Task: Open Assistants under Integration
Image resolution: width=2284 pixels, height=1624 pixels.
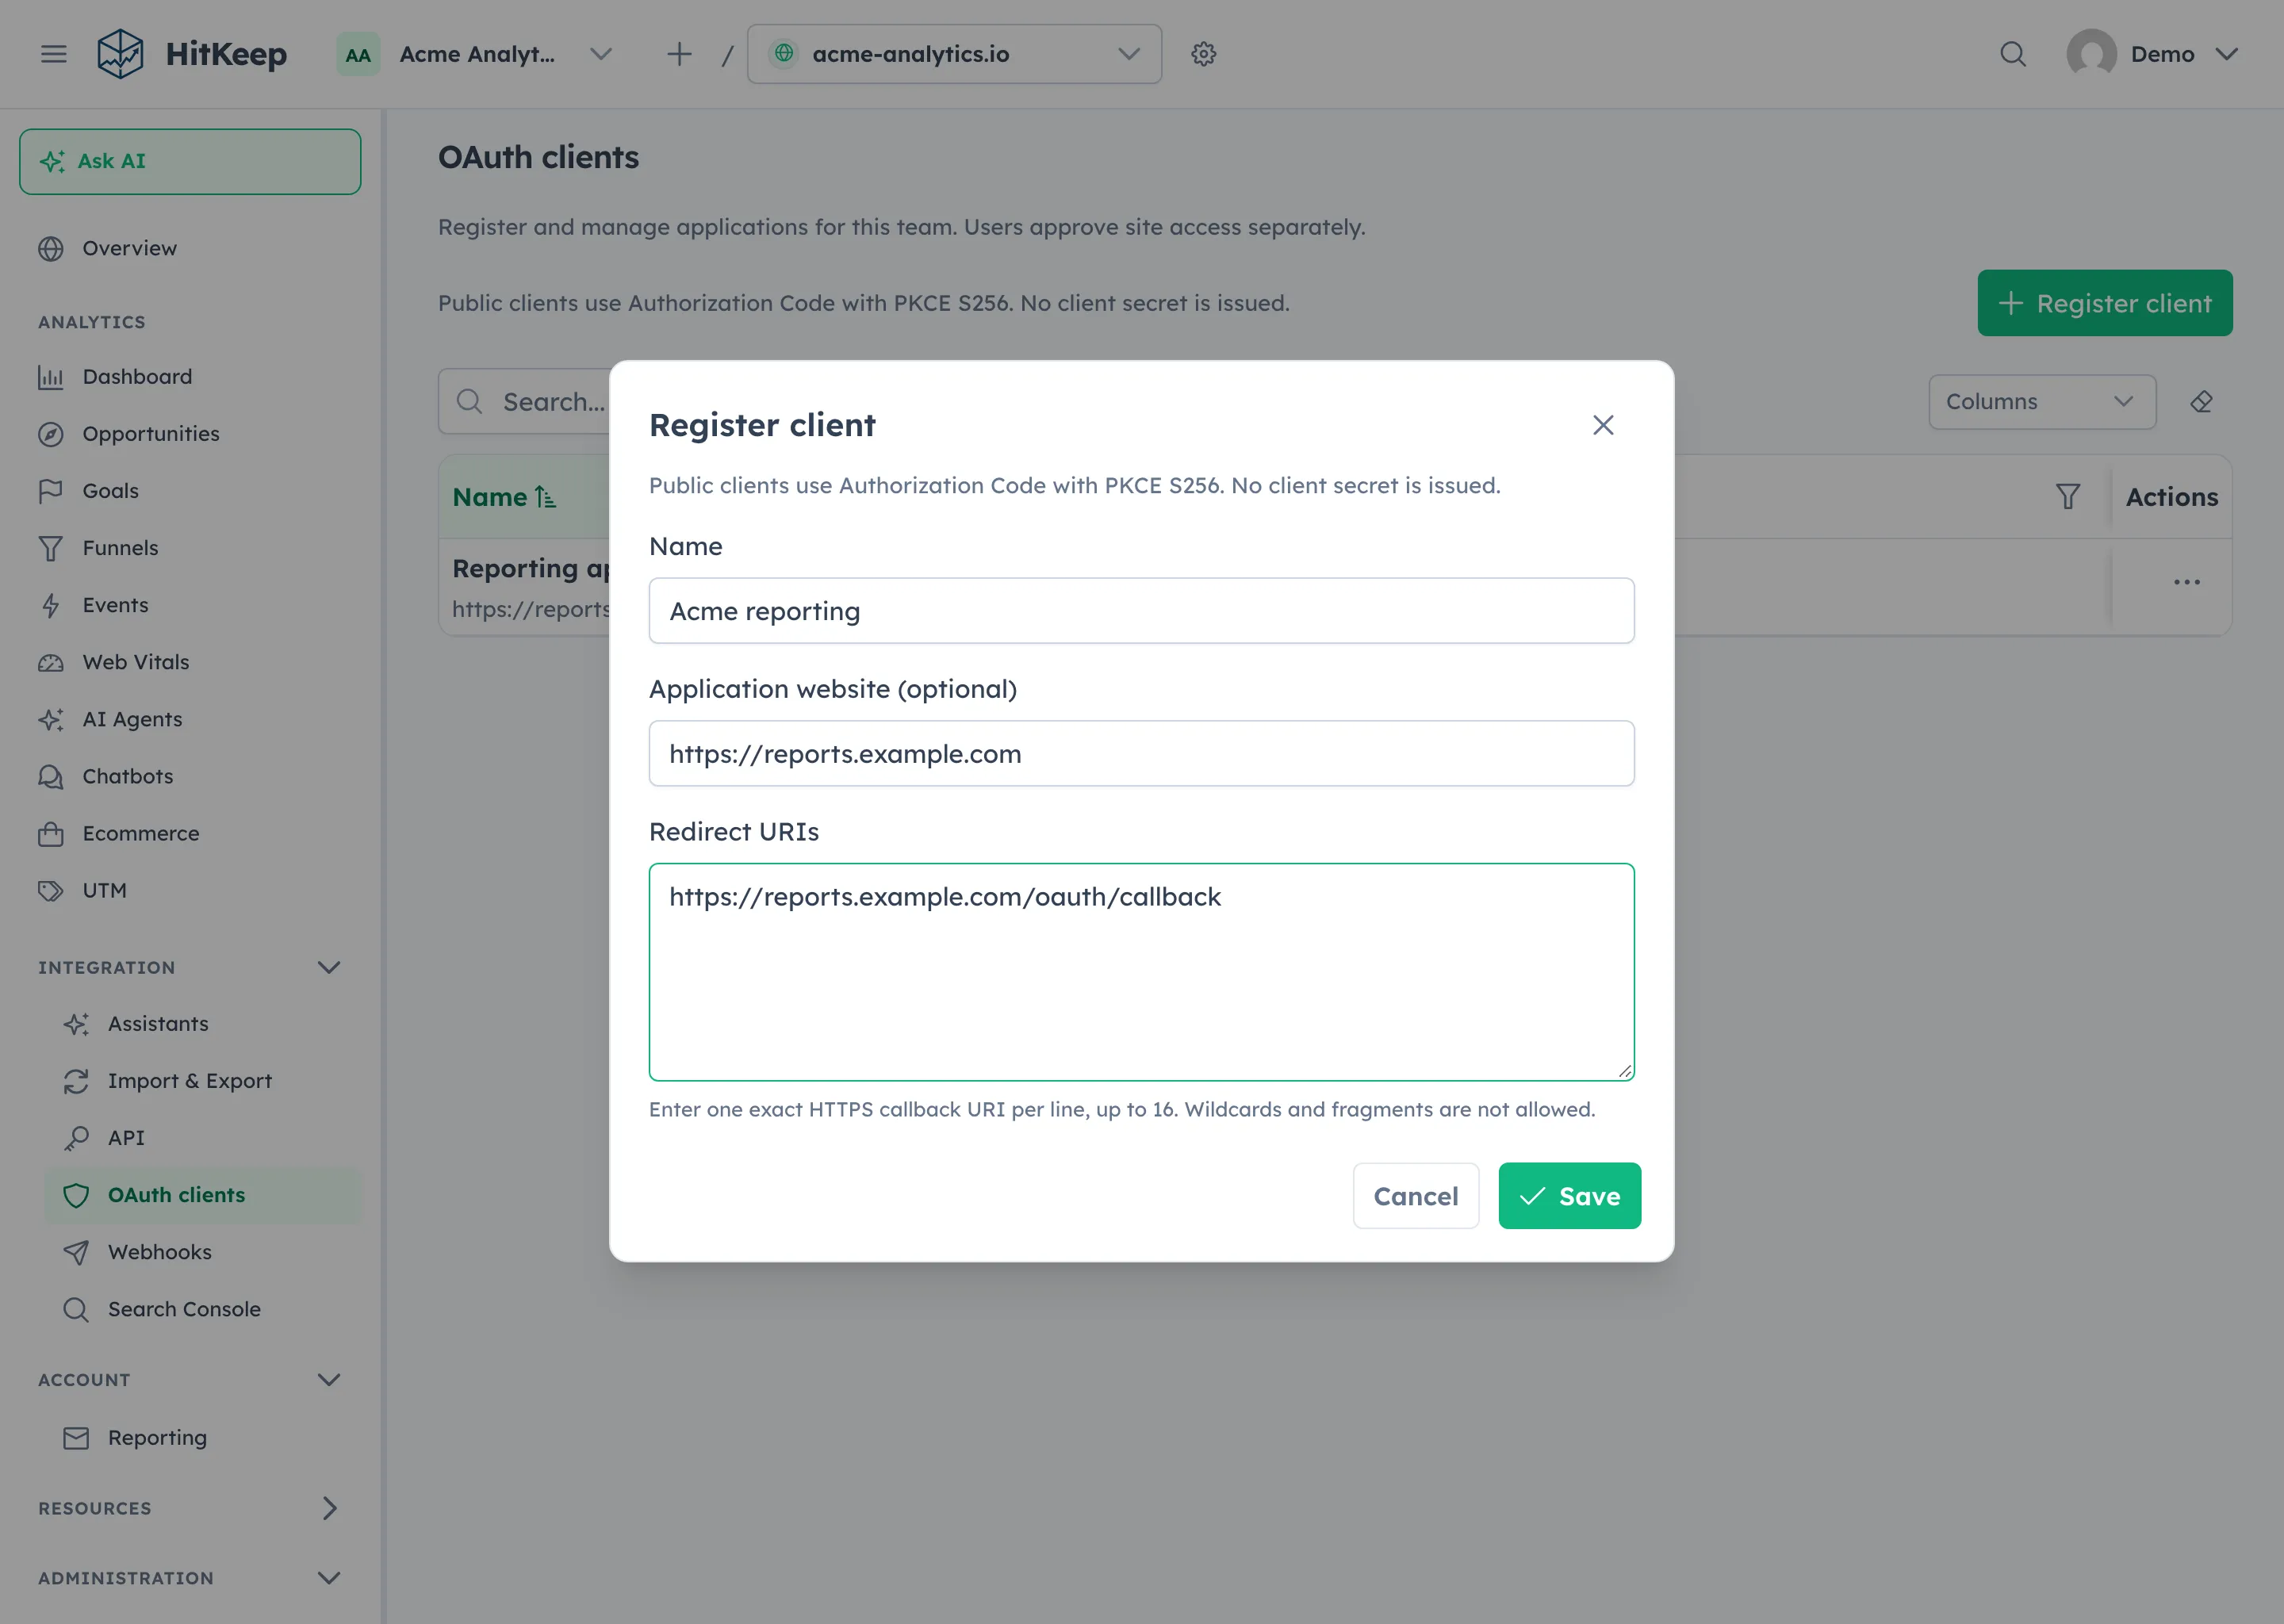Action: click(x=202, y=1024)
